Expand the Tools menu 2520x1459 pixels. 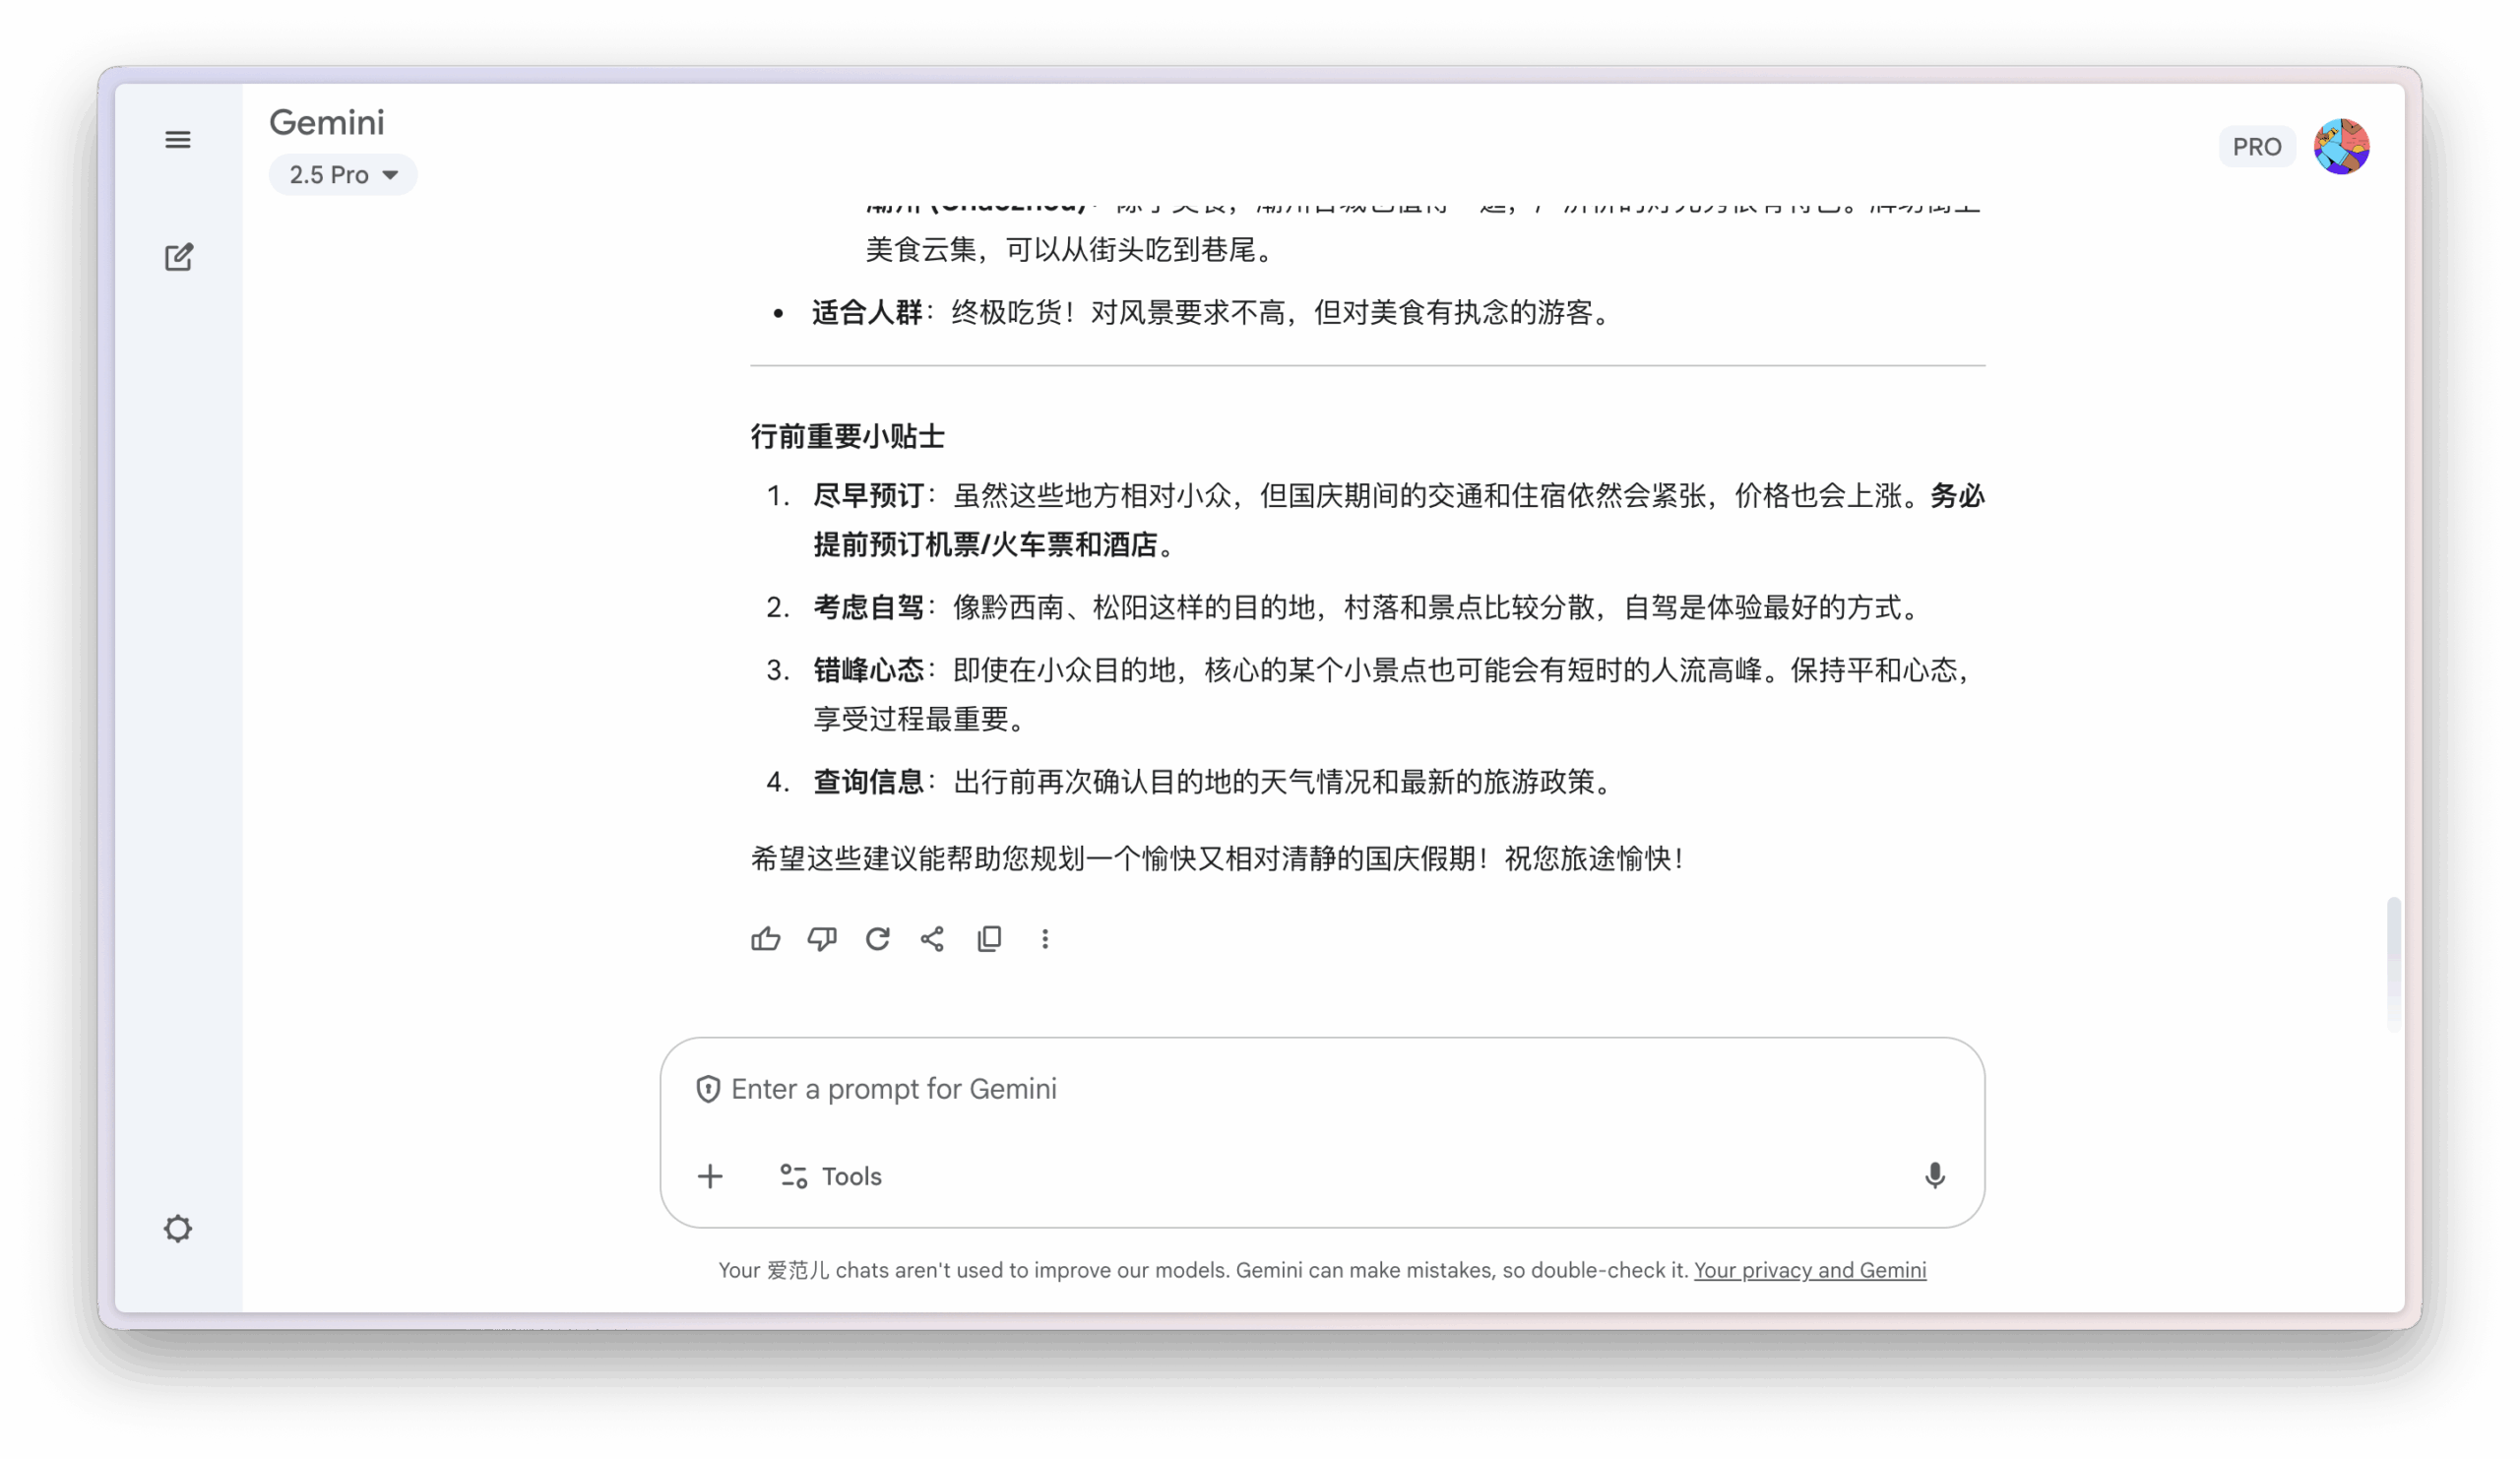point(830,1176)
